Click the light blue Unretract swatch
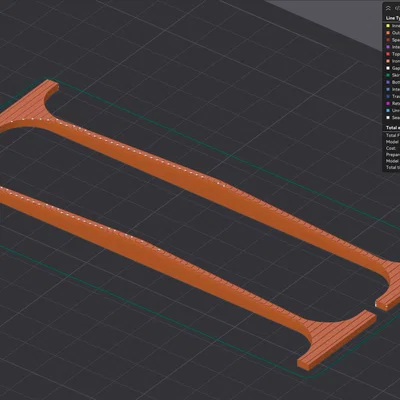The image size is (400, 400). (x=388, y=110)
